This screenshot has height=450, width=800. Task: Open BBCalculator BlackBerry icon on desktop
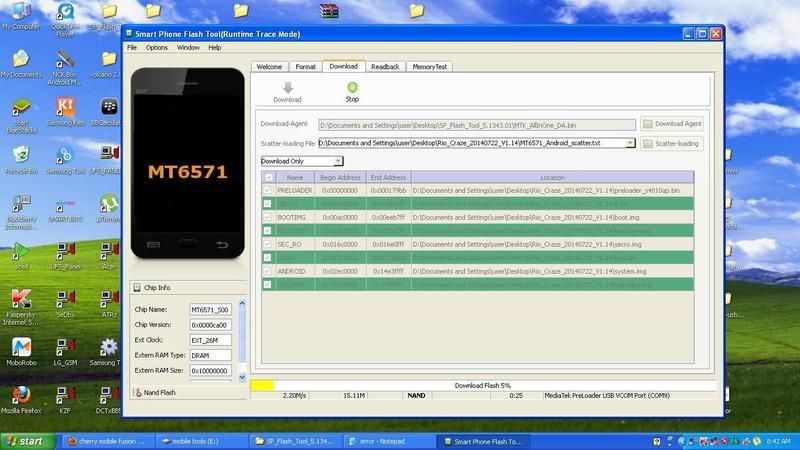coord(109,107)
